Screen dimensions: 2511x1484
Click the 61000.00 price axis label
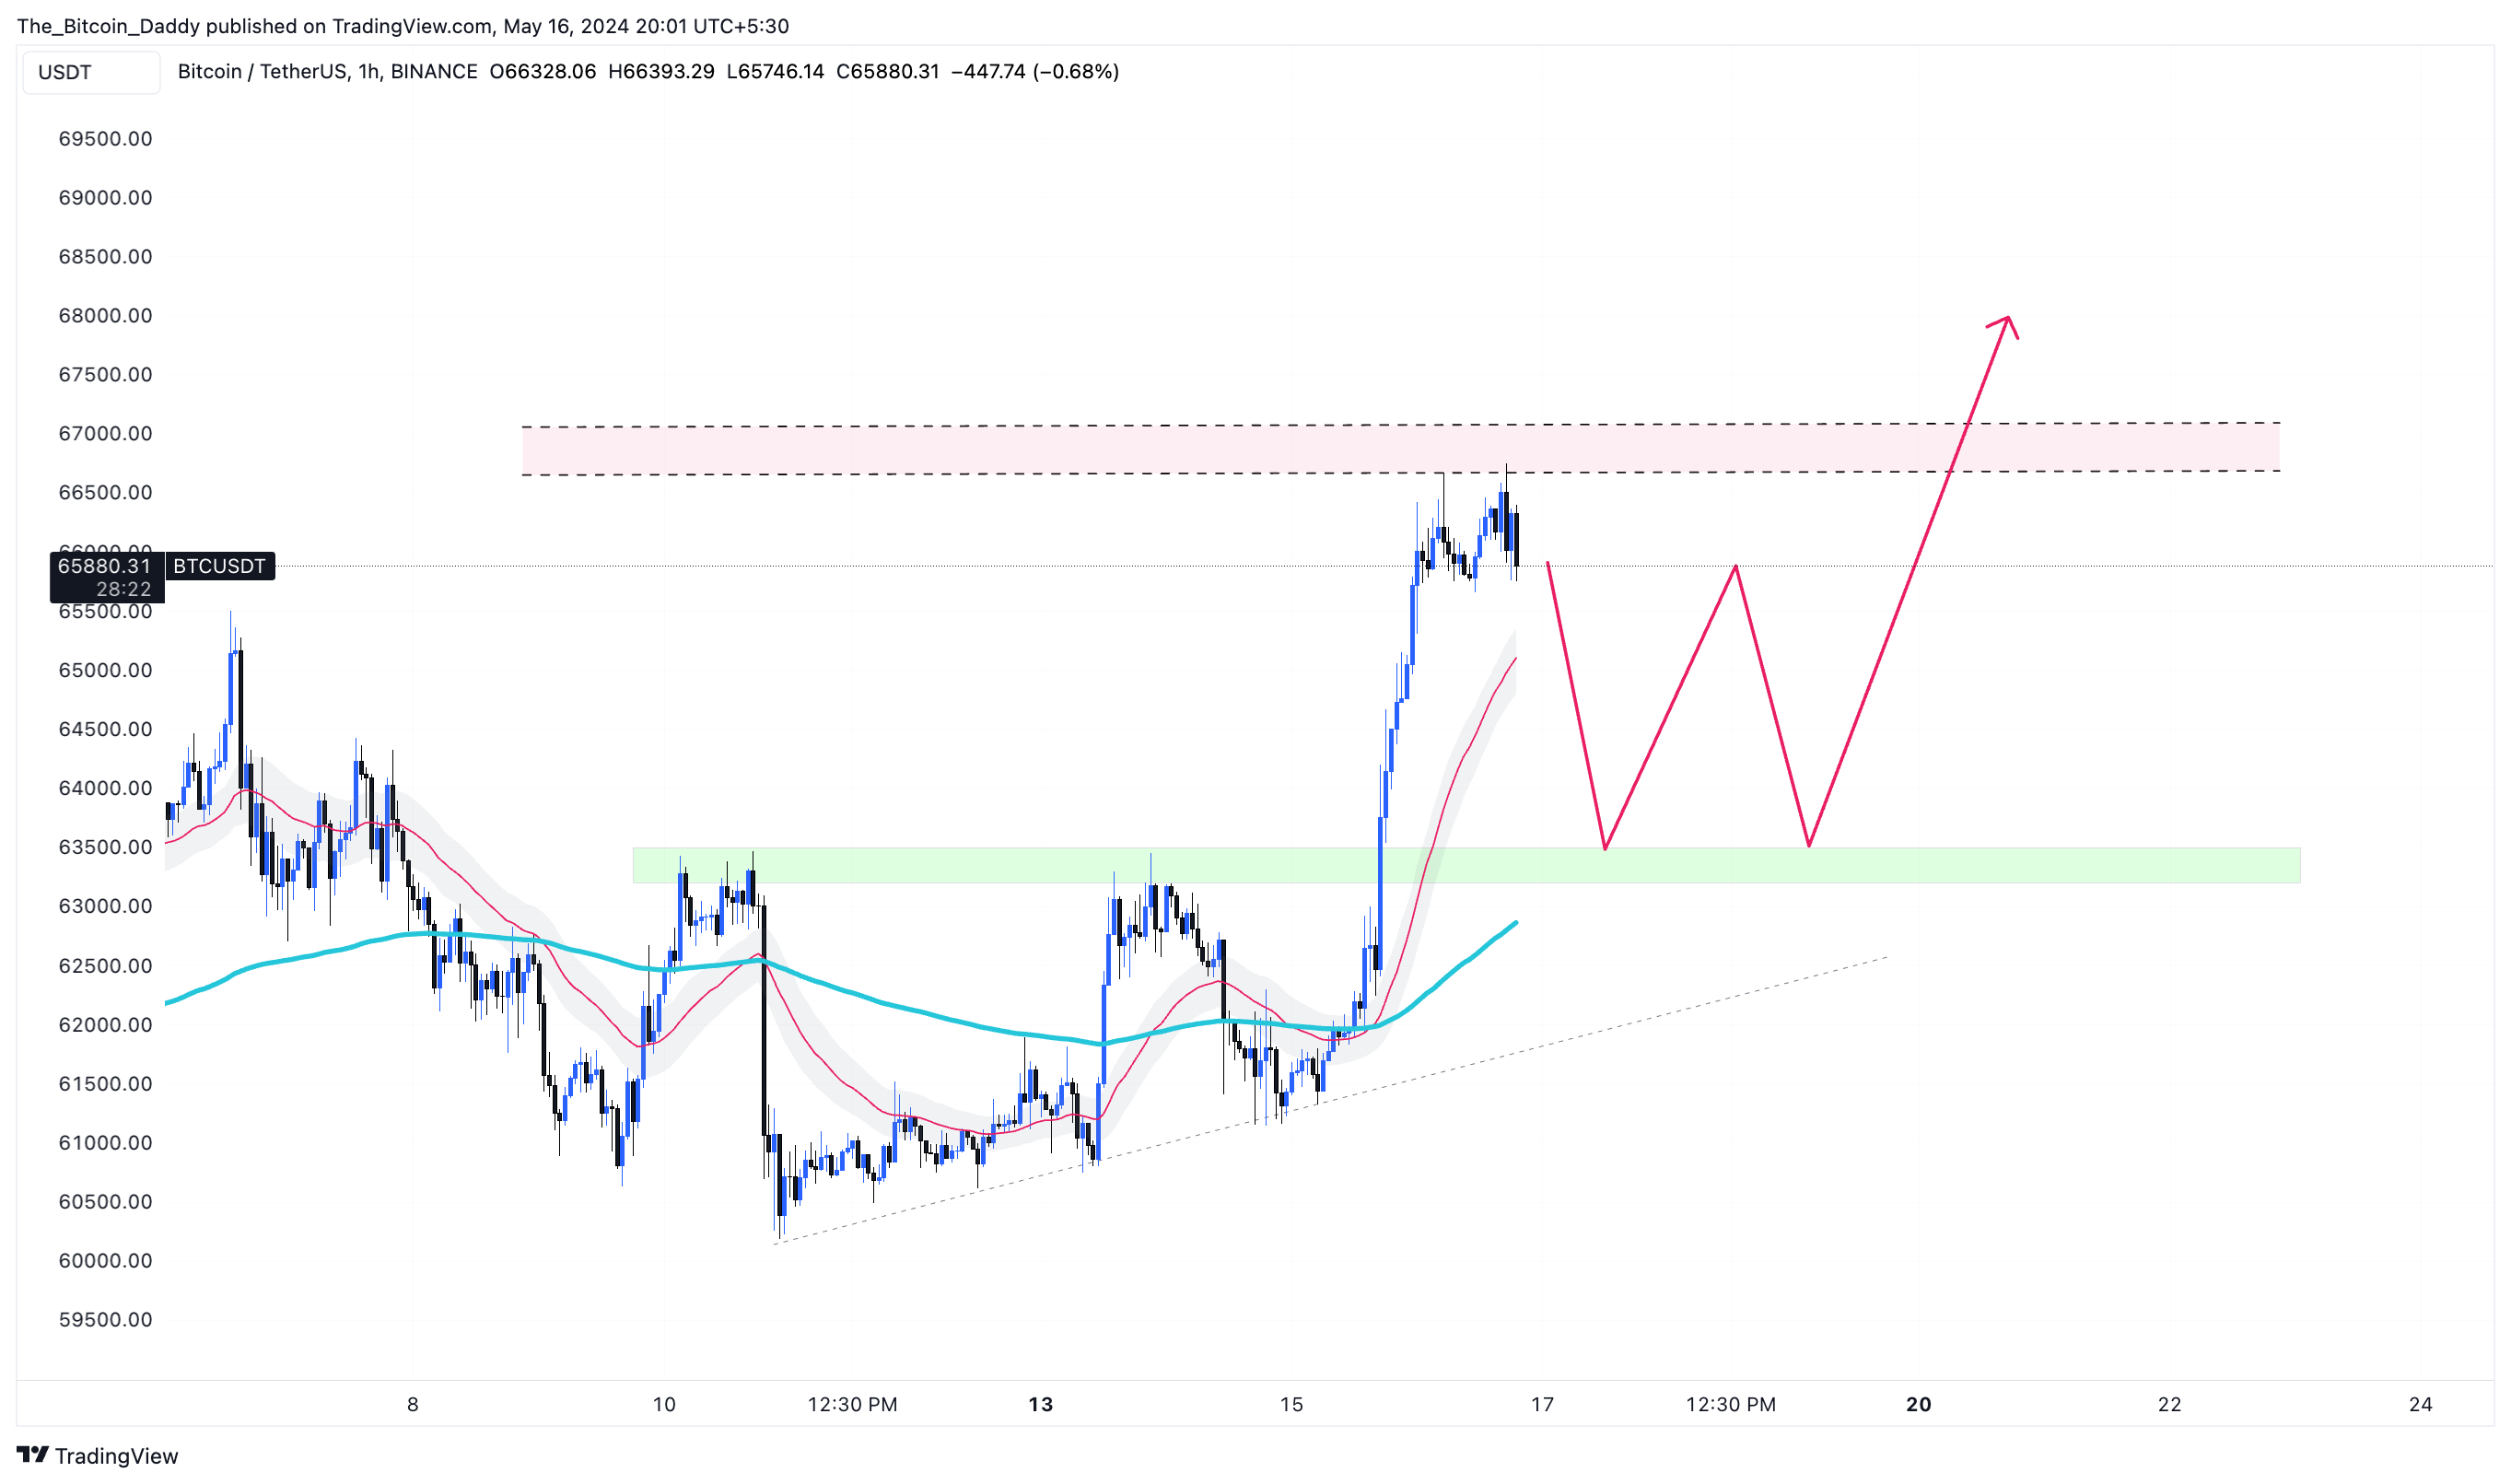click(106, 1143)
